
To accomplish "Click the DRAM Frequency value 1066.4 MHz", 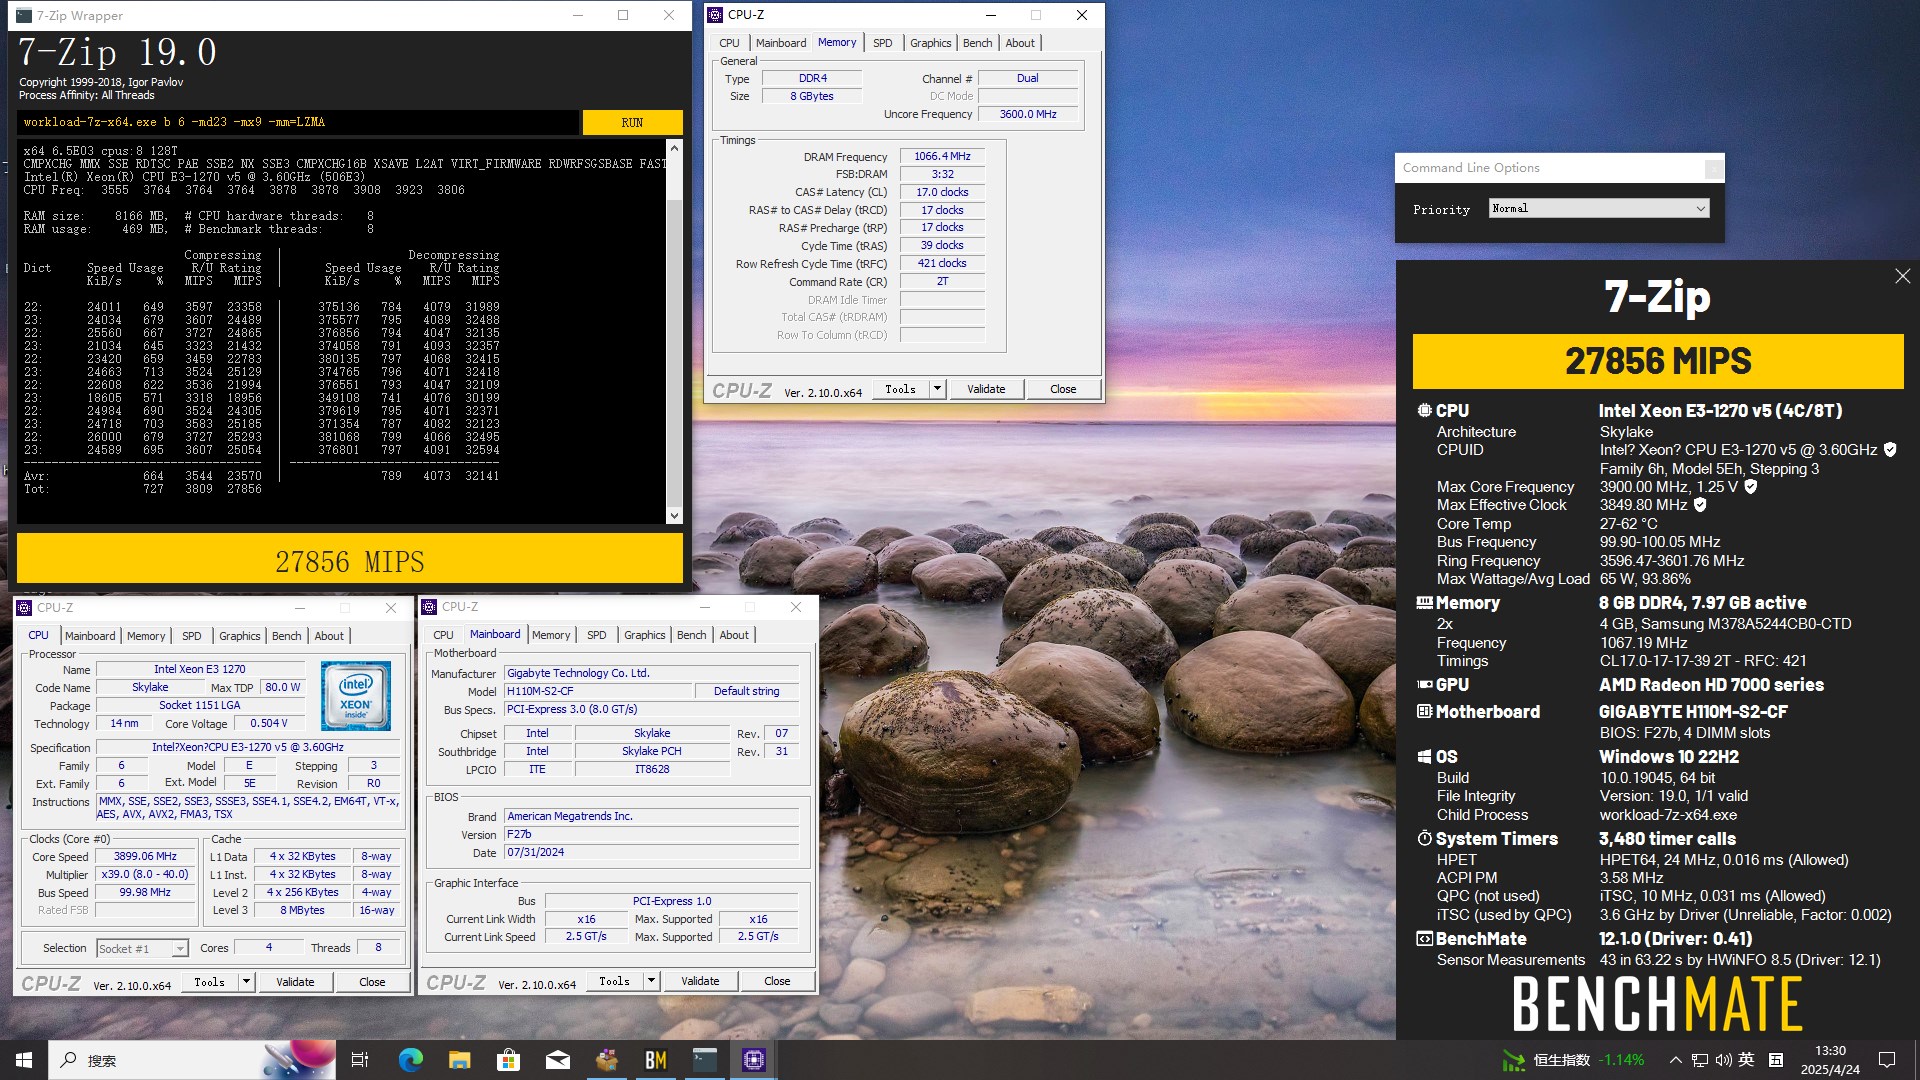I will click(942, 156).
